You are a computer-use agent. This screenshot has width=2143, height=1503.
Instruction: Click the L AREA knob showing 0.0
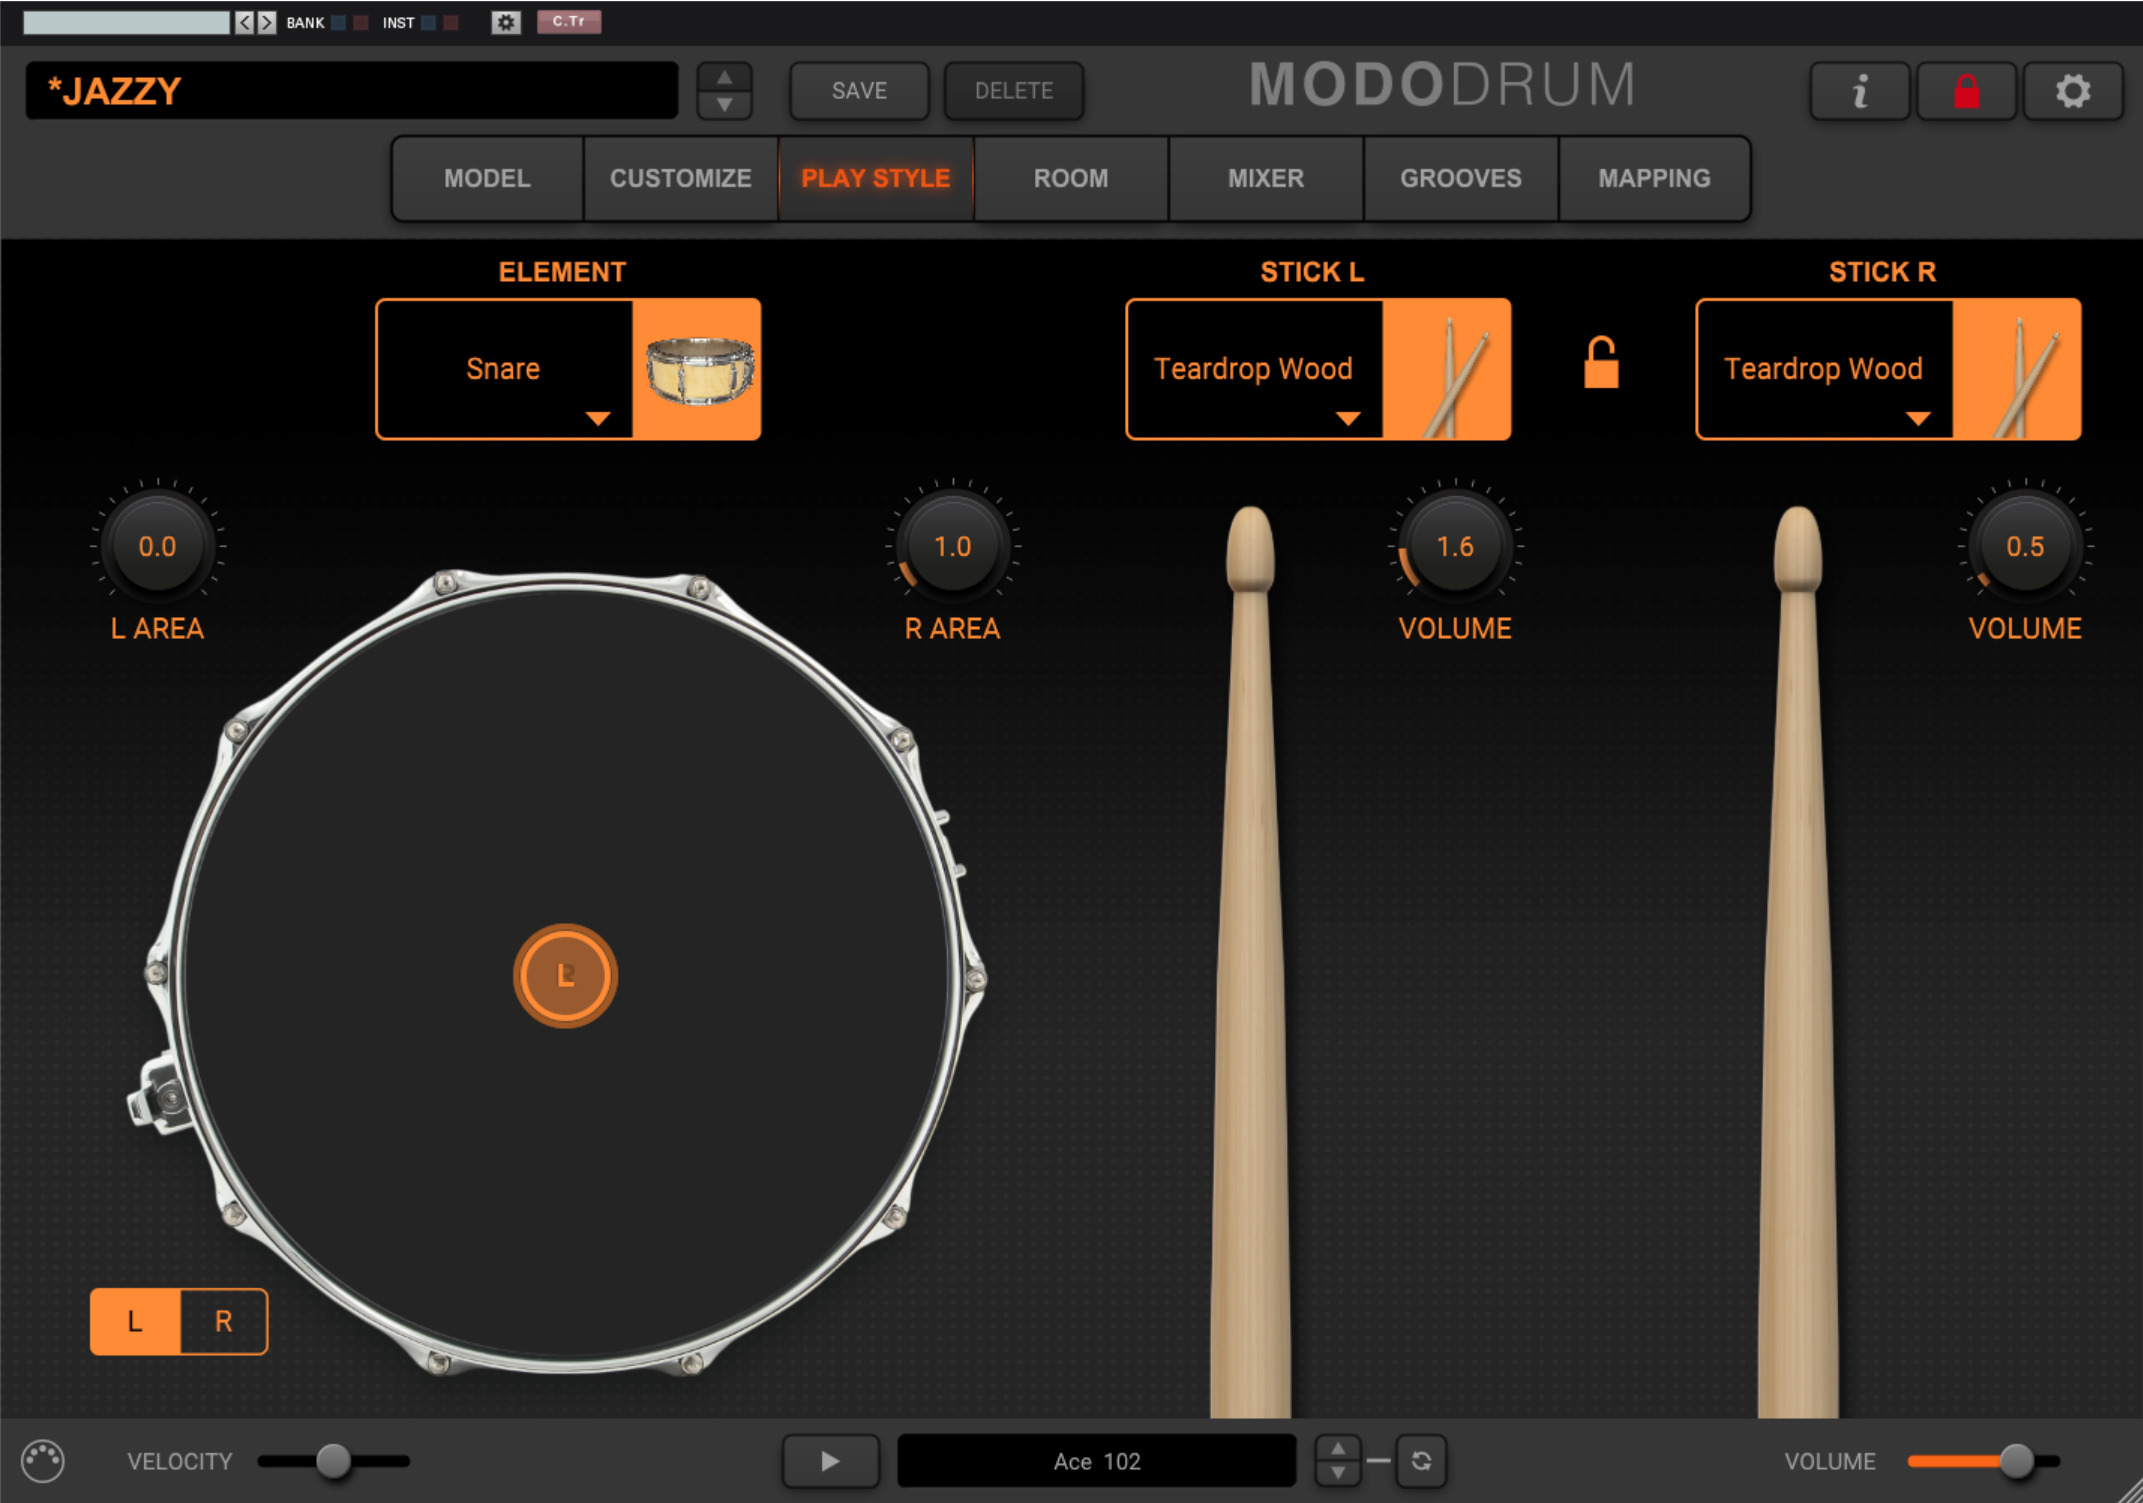[157, 546]
